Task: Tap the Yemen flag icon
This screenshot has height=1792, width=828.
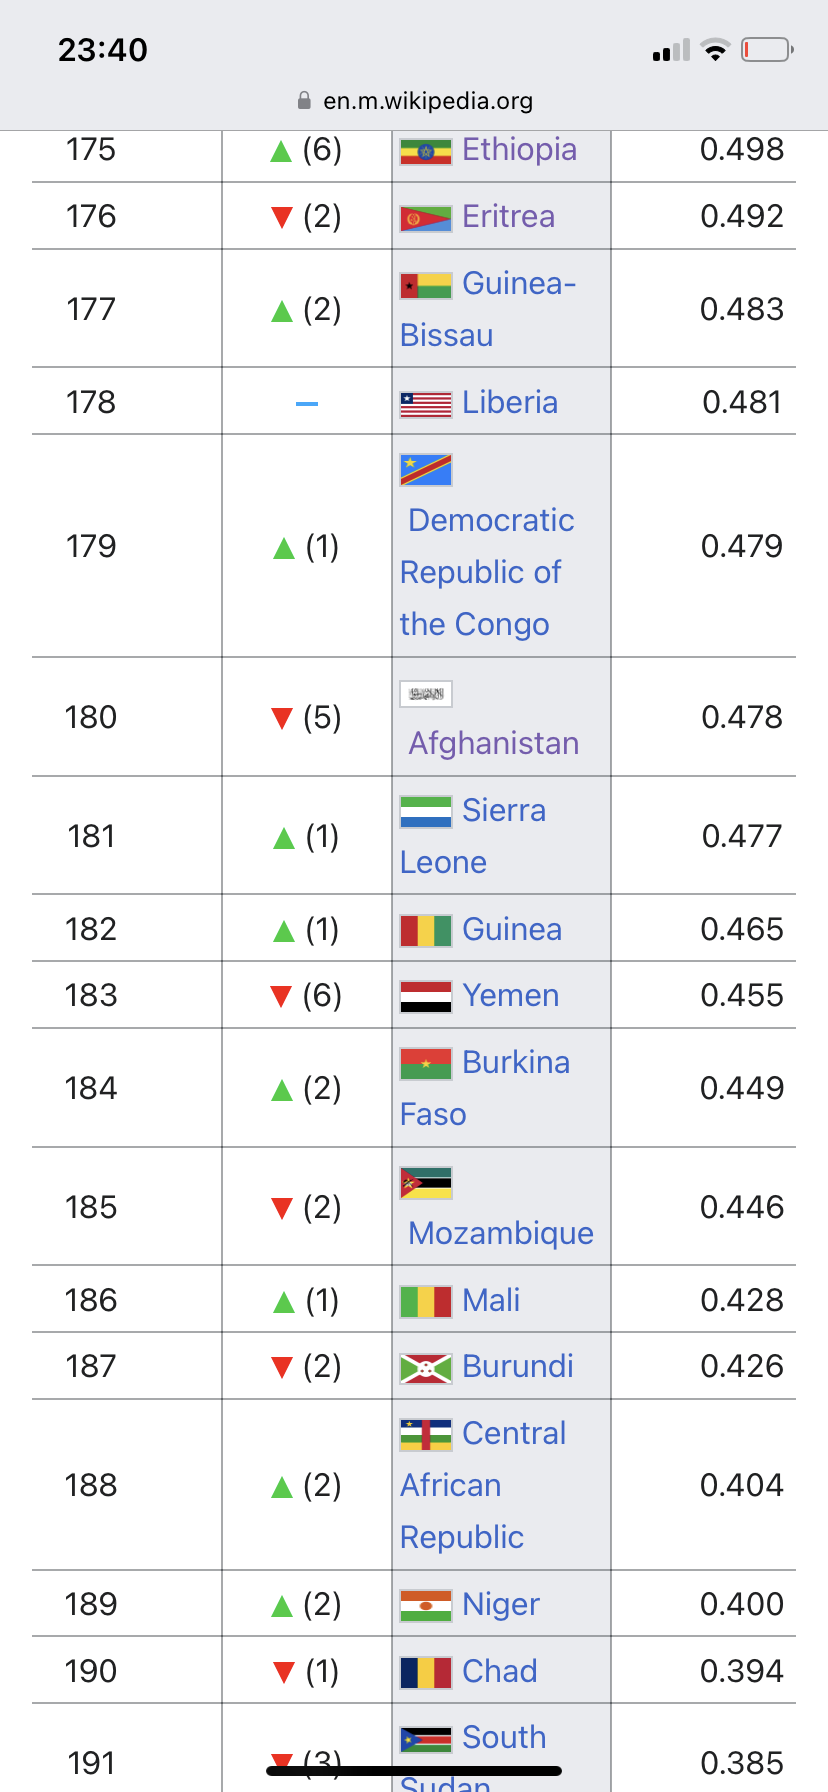Action: [426, 997]
